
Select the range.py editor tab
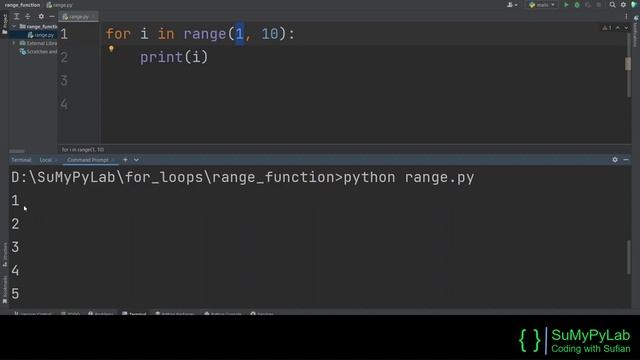click(78, 17)
